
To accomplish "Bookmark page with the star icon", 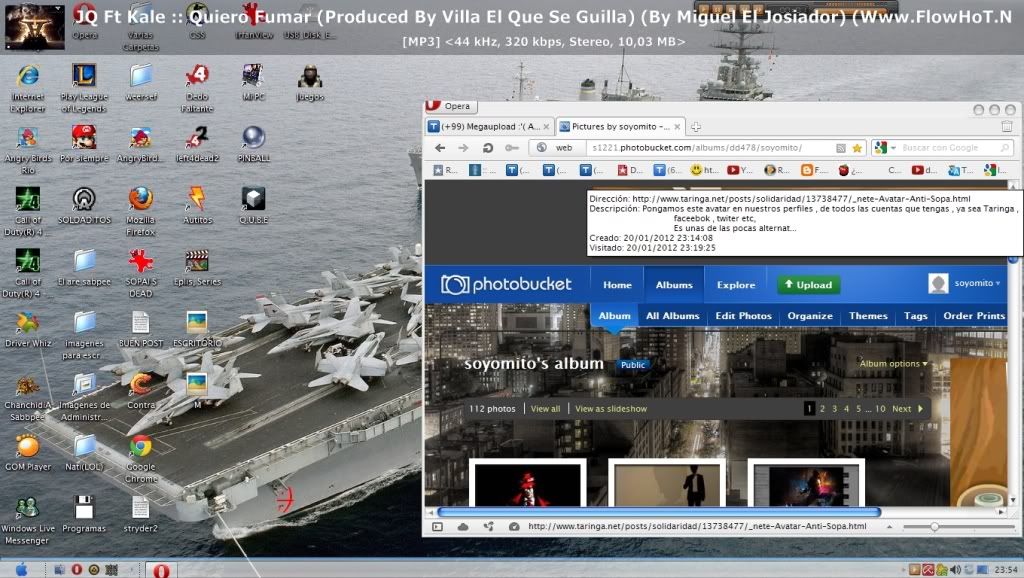I will point(857,148).
